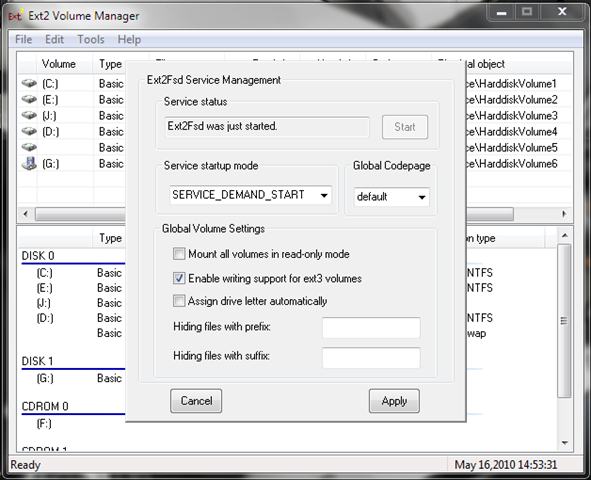Maximize the Ext2 Volume Manager window

click(527, 12)
